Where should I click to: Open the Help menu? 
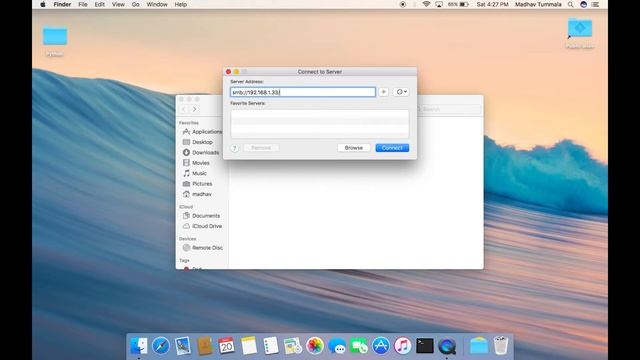(x=180, y=4)
